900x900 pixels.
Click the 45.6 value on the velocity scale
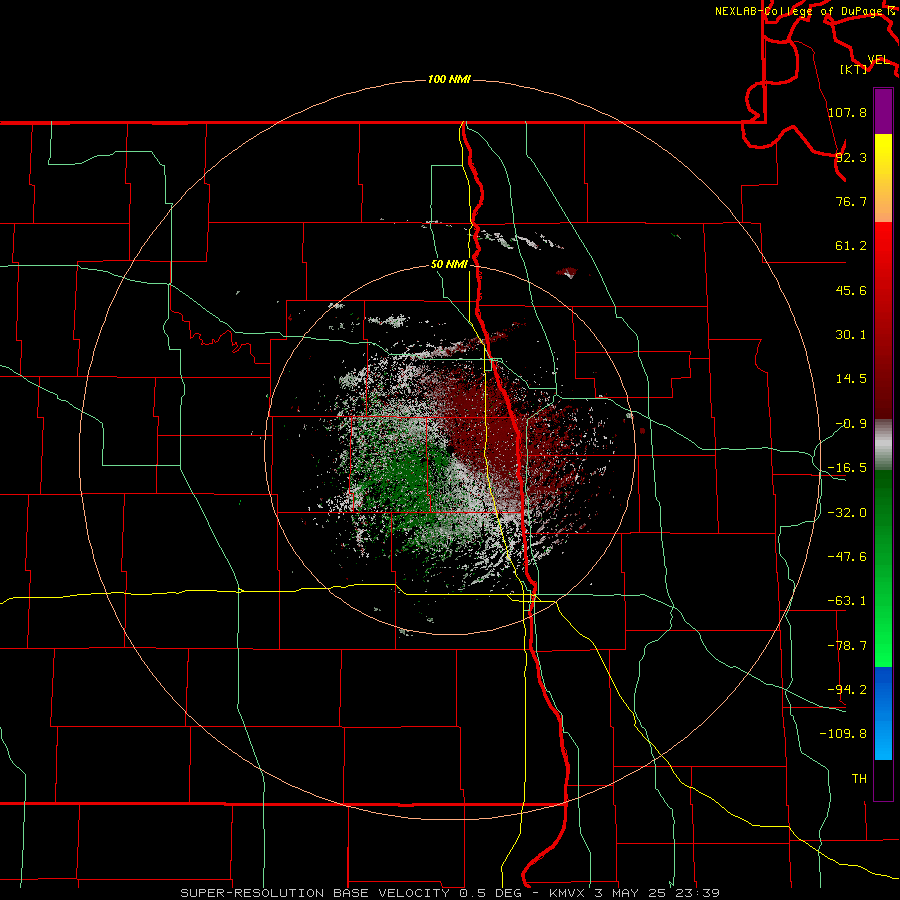[851, 290]
